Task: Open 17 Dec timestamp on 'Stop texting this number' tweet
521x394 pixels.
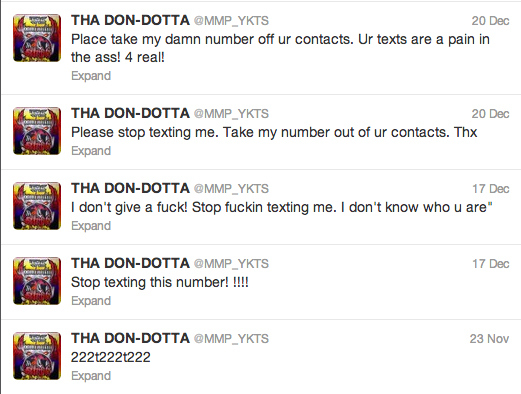Action: (491, 264)
